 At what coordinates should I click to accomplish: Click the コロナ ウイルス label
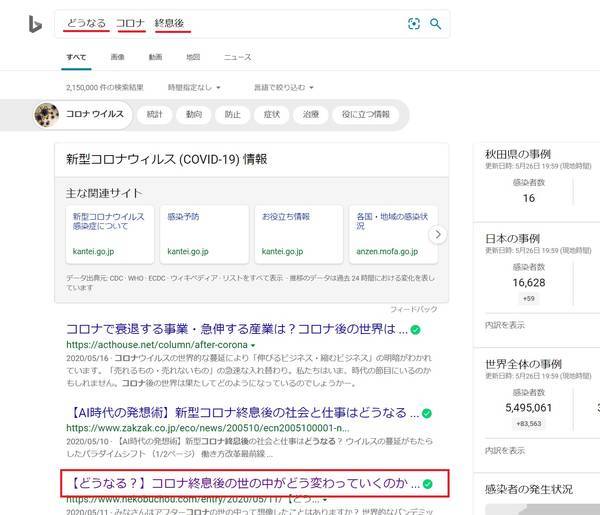click(x=95, y=114)
